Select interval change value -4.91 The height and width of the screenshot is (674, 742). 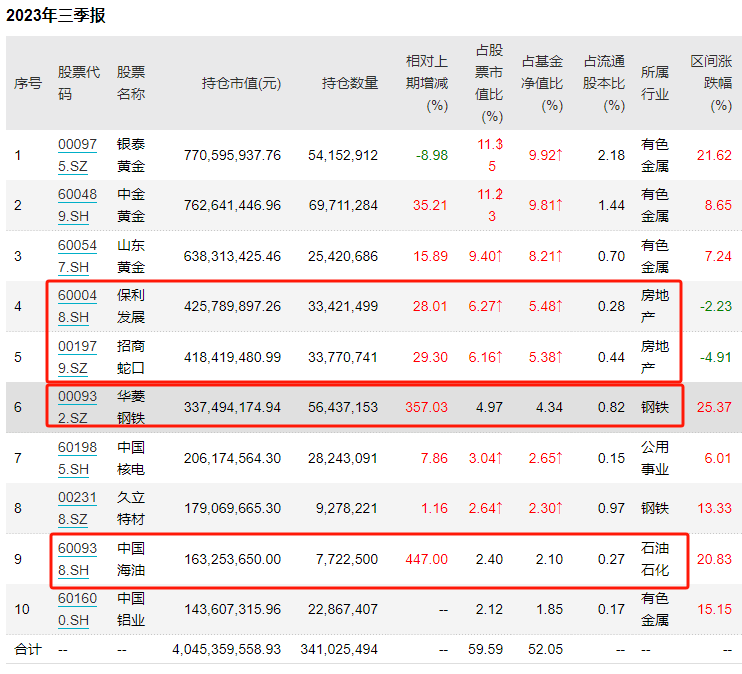click(716, 357)
